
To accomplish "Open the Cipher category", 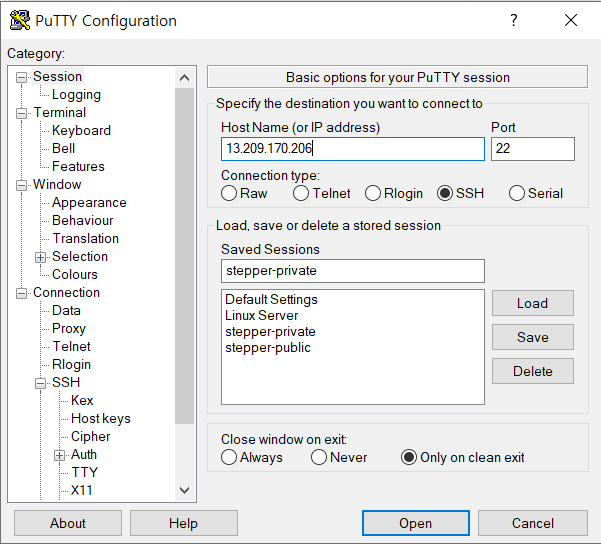I will pos(90,437).
